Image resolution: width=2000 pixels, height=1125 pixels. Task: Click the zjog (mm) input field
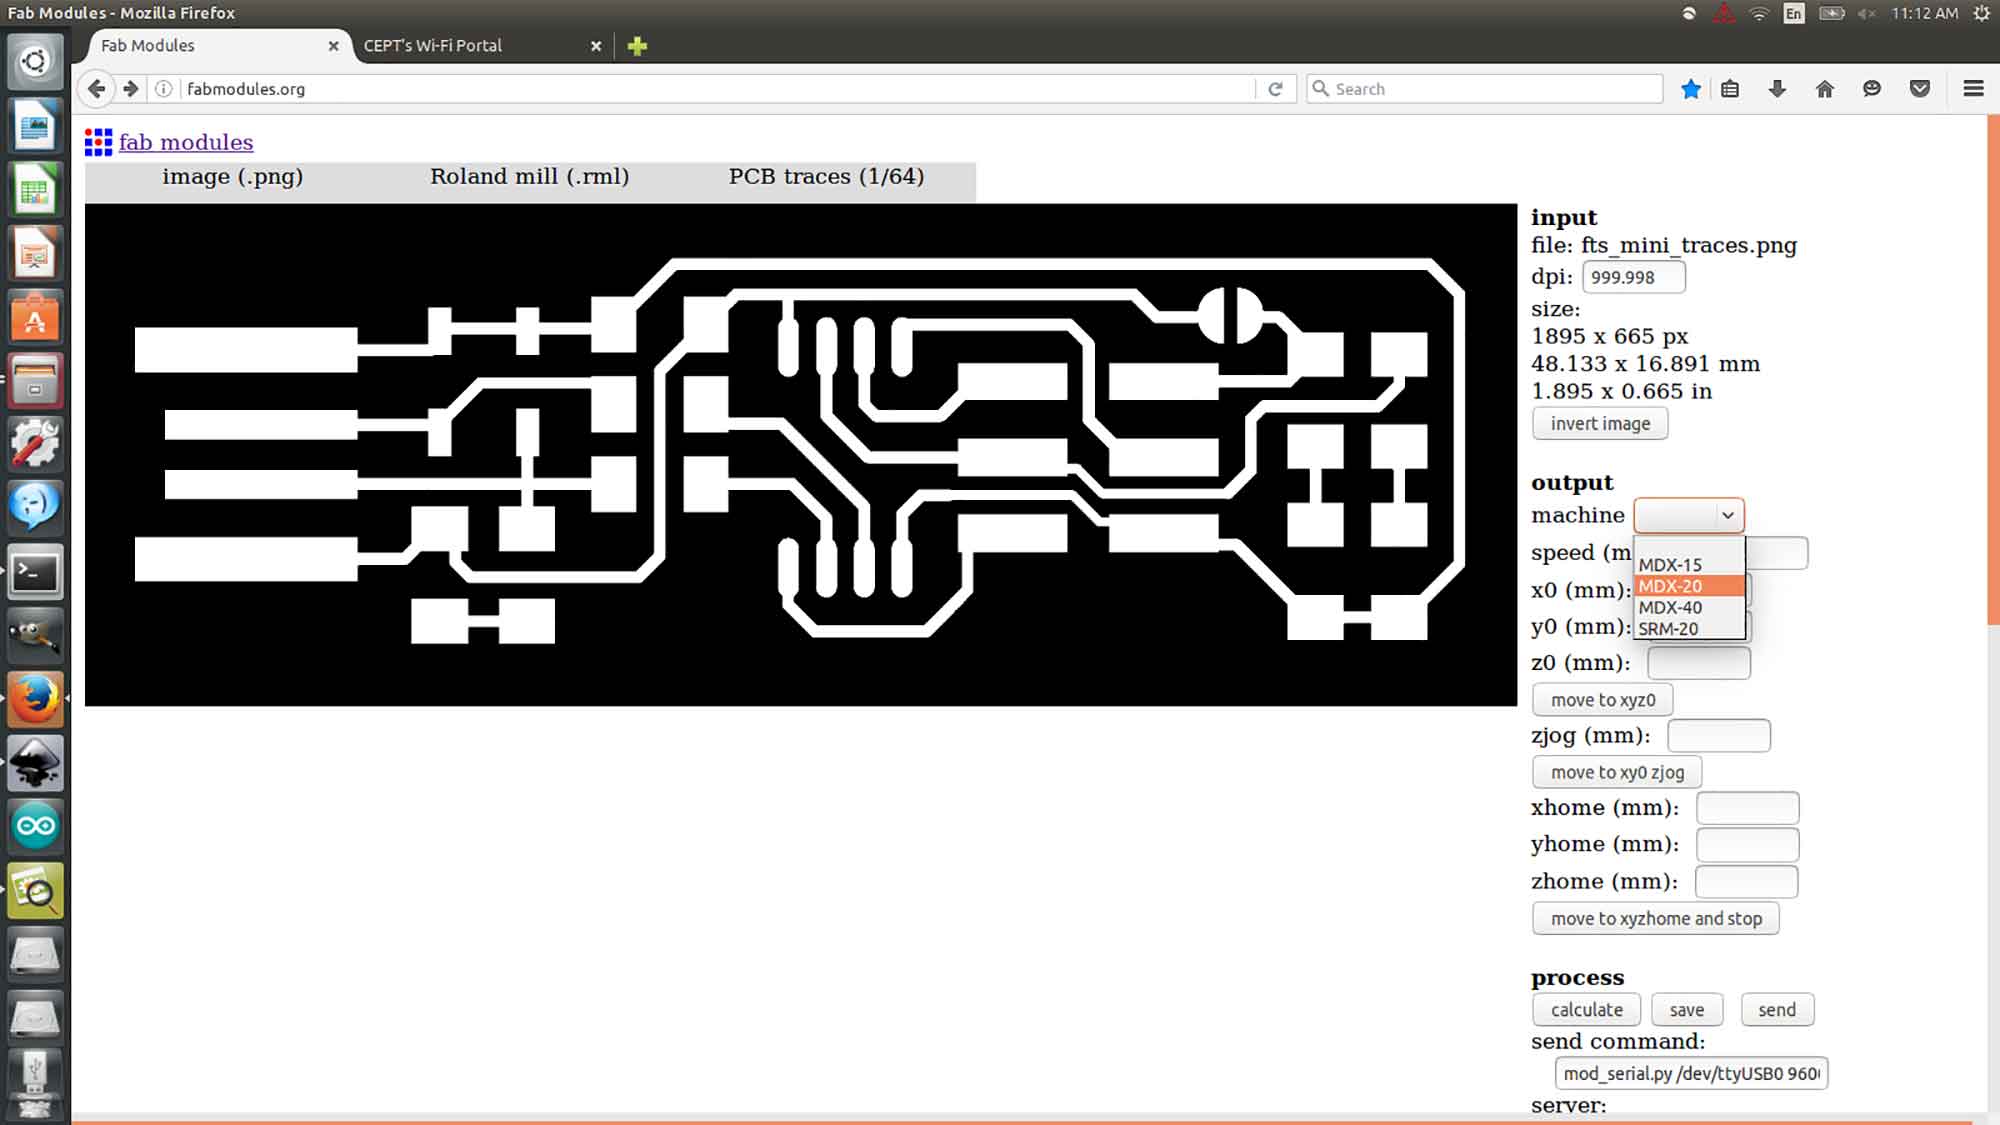1719,736
